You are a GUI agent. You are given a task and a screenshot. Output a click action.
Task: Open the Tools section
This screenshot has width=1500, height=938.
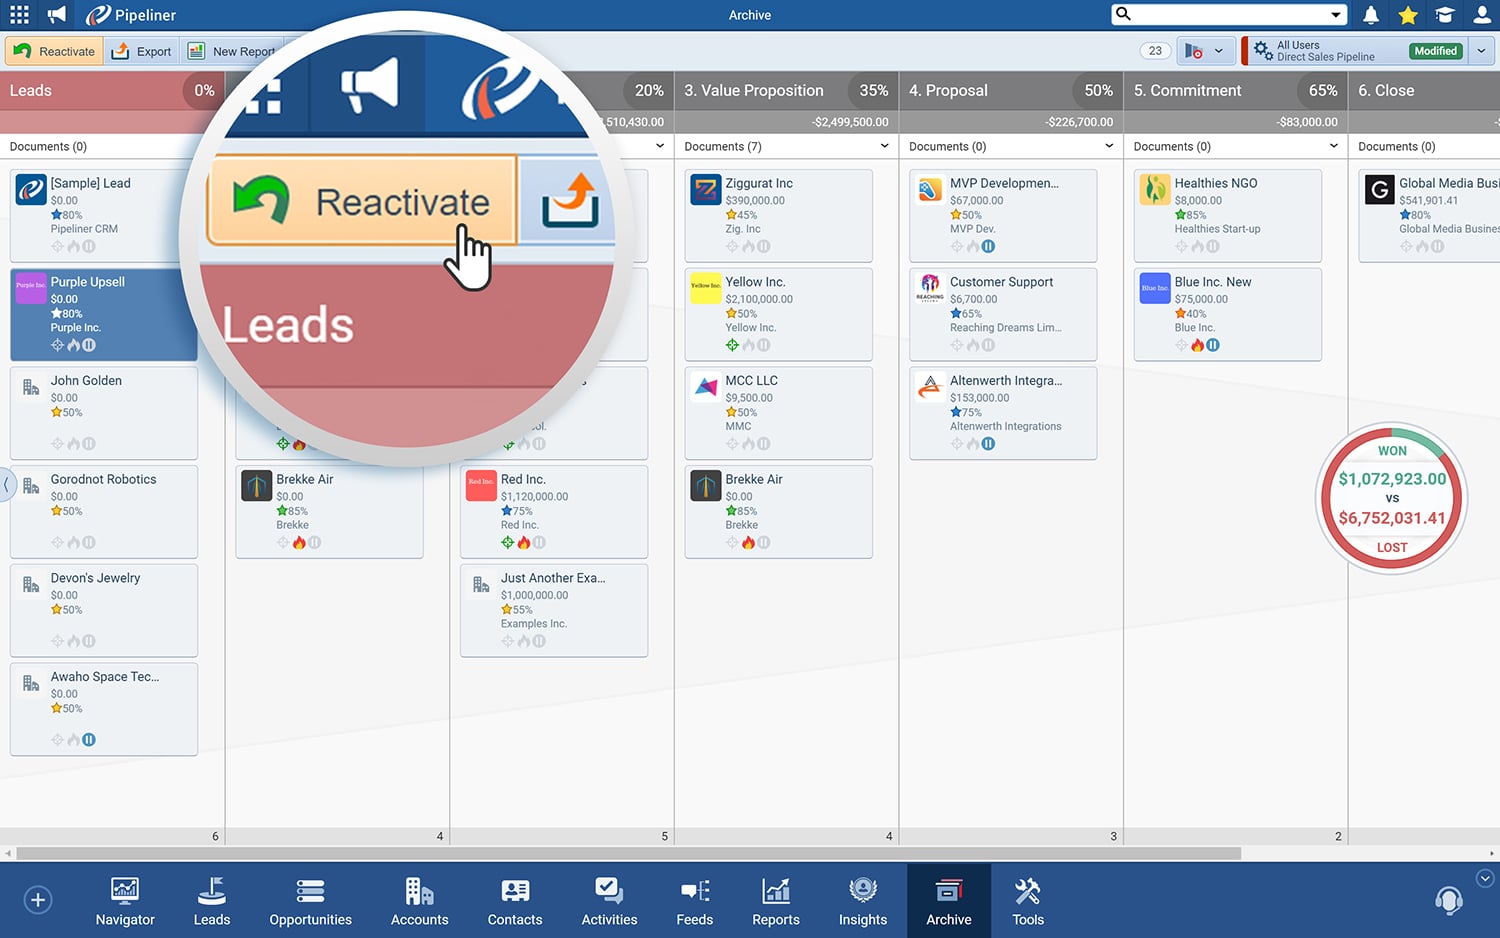[x=1027, y=900]
